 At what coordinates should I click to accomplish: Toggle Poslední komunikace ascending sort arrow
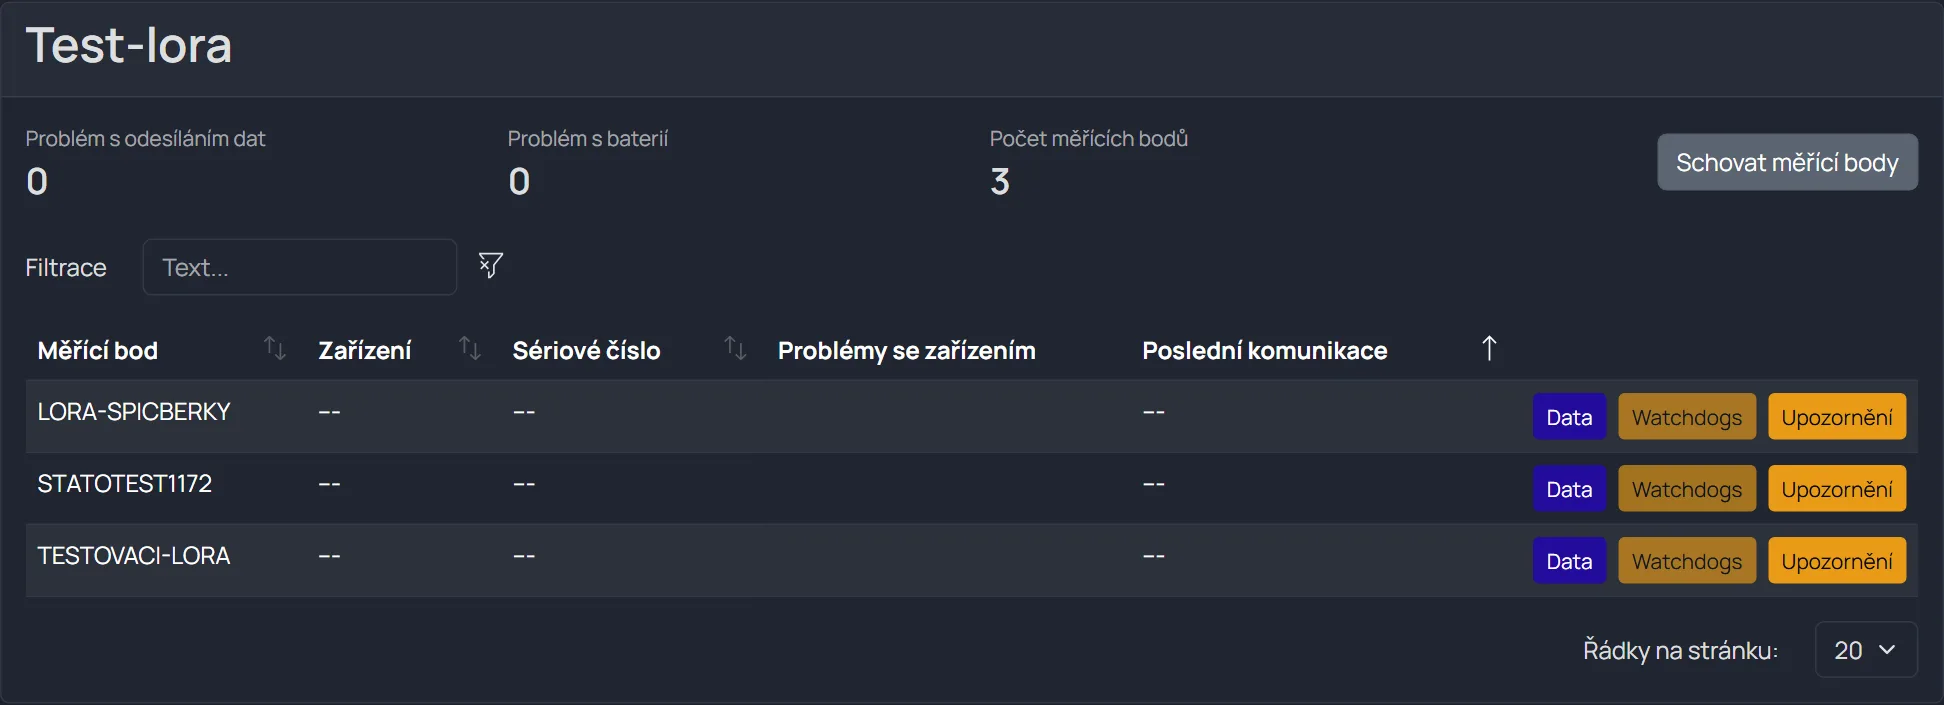[x=1489, y=349]
